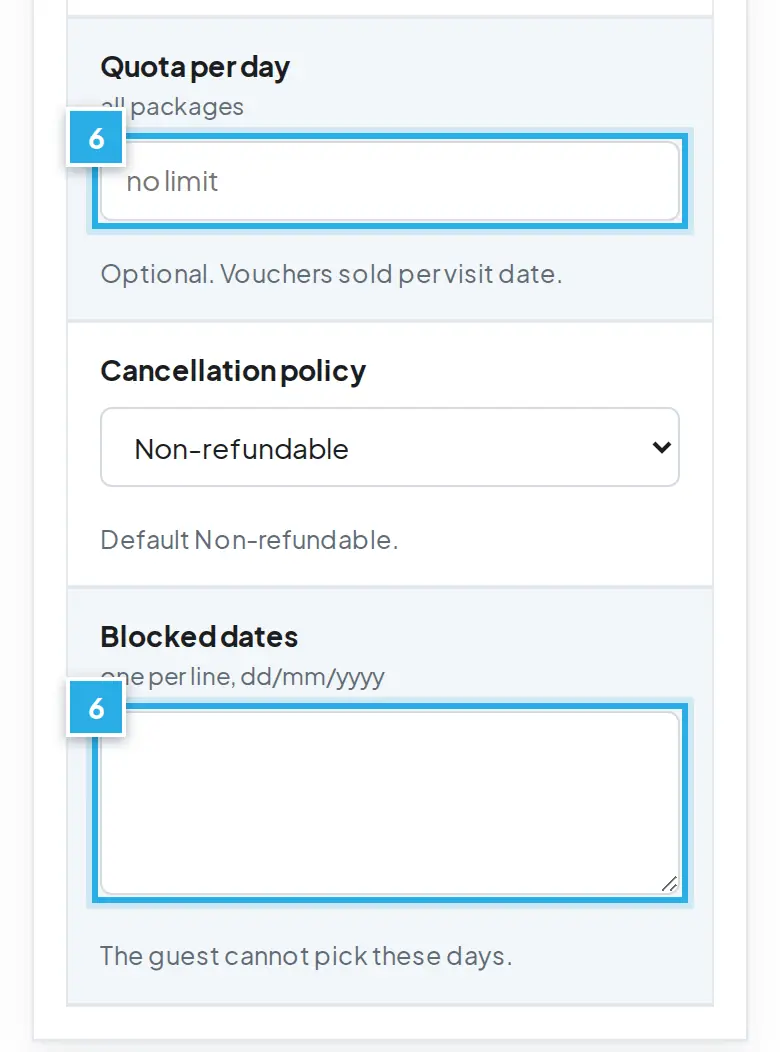Click "The guest cannot pick these days." note

click(306, 956)
